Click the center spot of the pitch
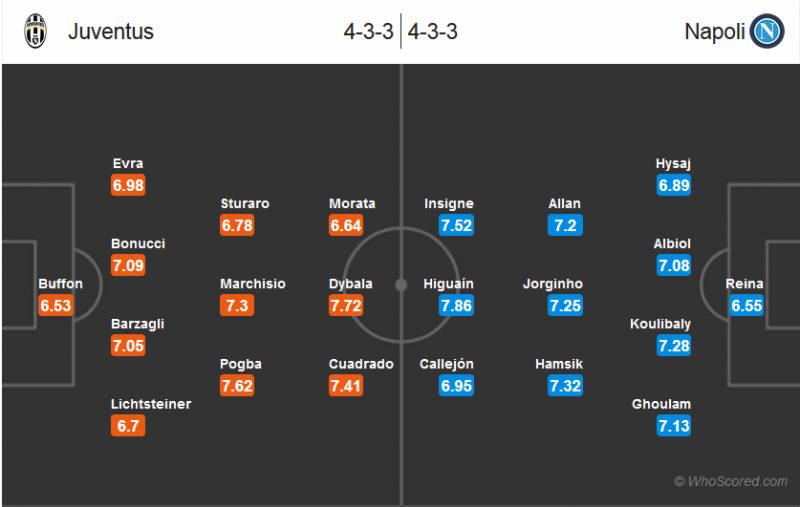 [x=401, y=284]
